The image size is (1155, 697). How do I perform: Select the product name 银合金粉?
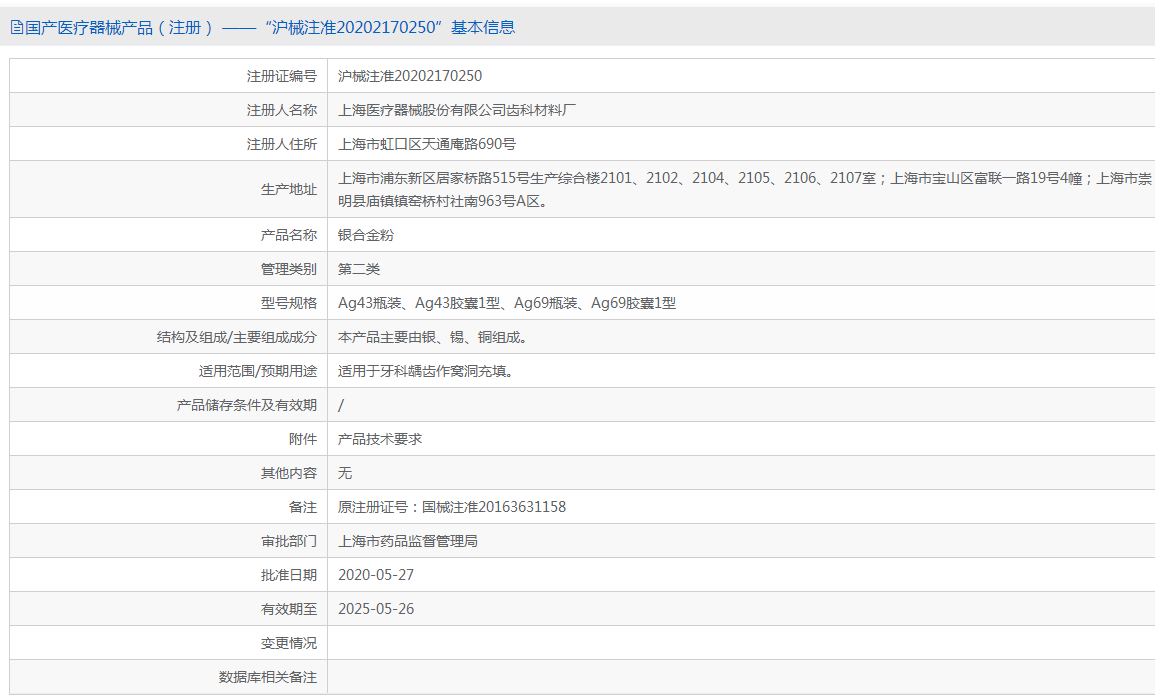click(x=365, y=235)
